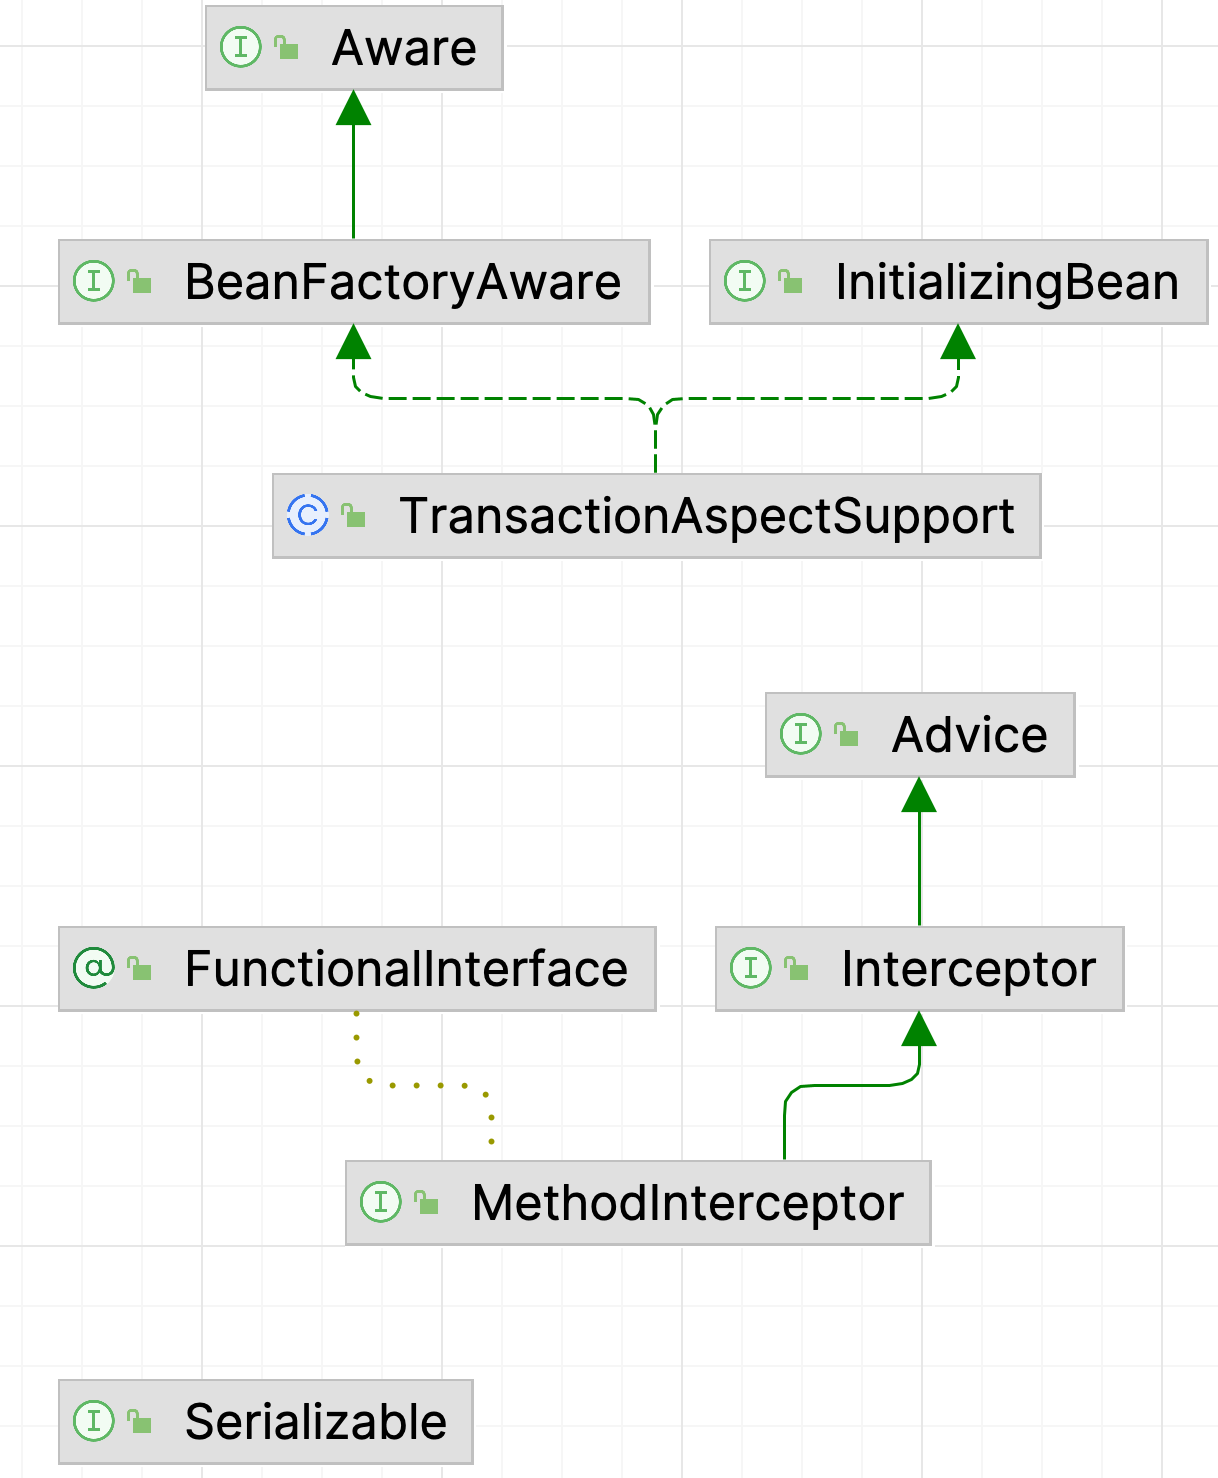Select the MethodInterceptor node label

point(688,1203)
